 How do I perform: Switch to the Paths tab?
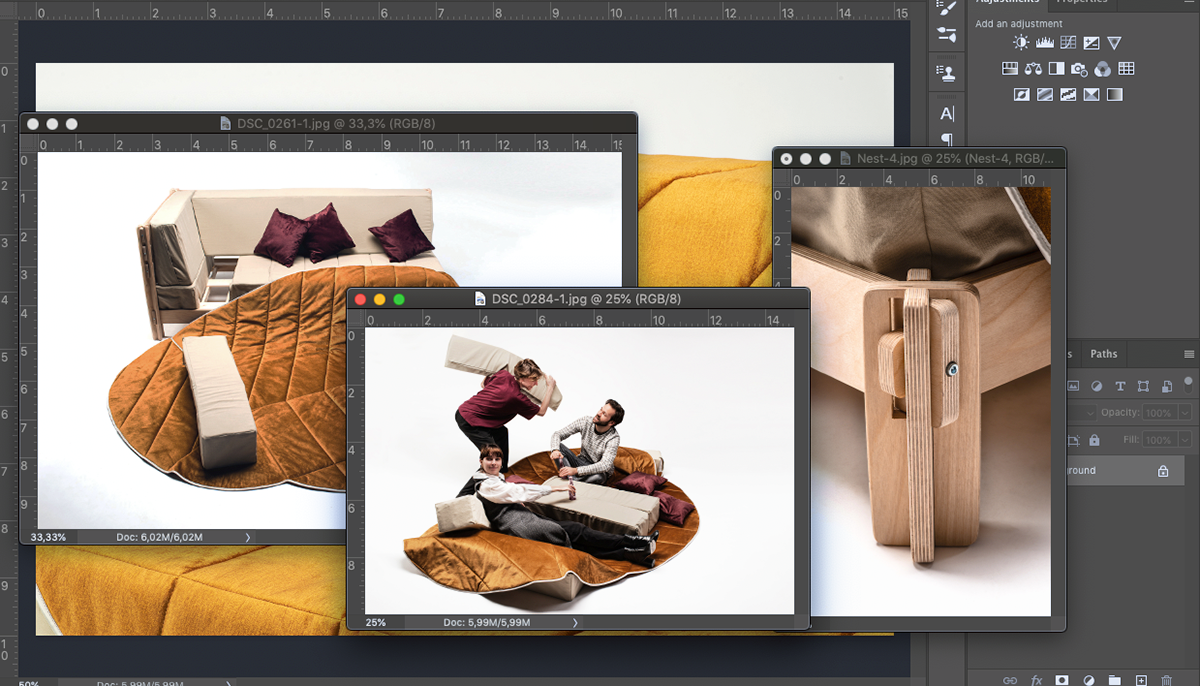click(x=1104, y=354)
